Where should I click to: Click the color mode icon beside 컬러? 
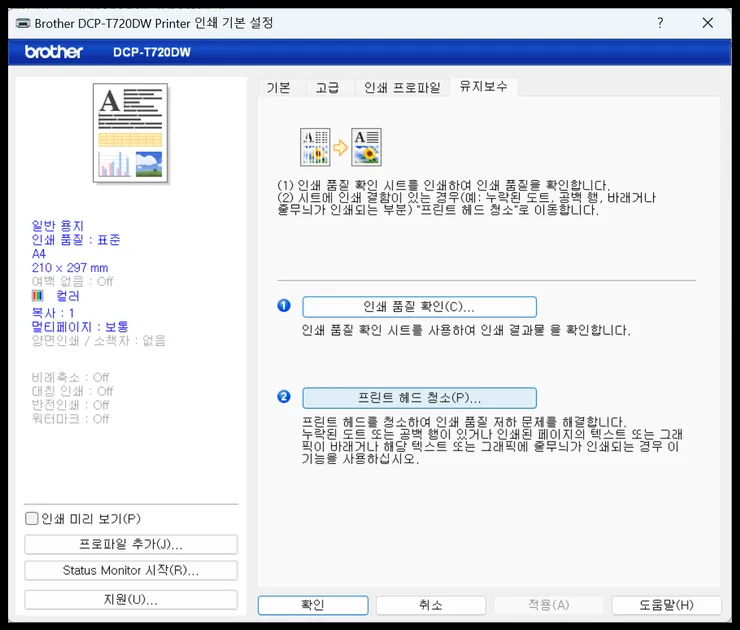tap(38, 296)
